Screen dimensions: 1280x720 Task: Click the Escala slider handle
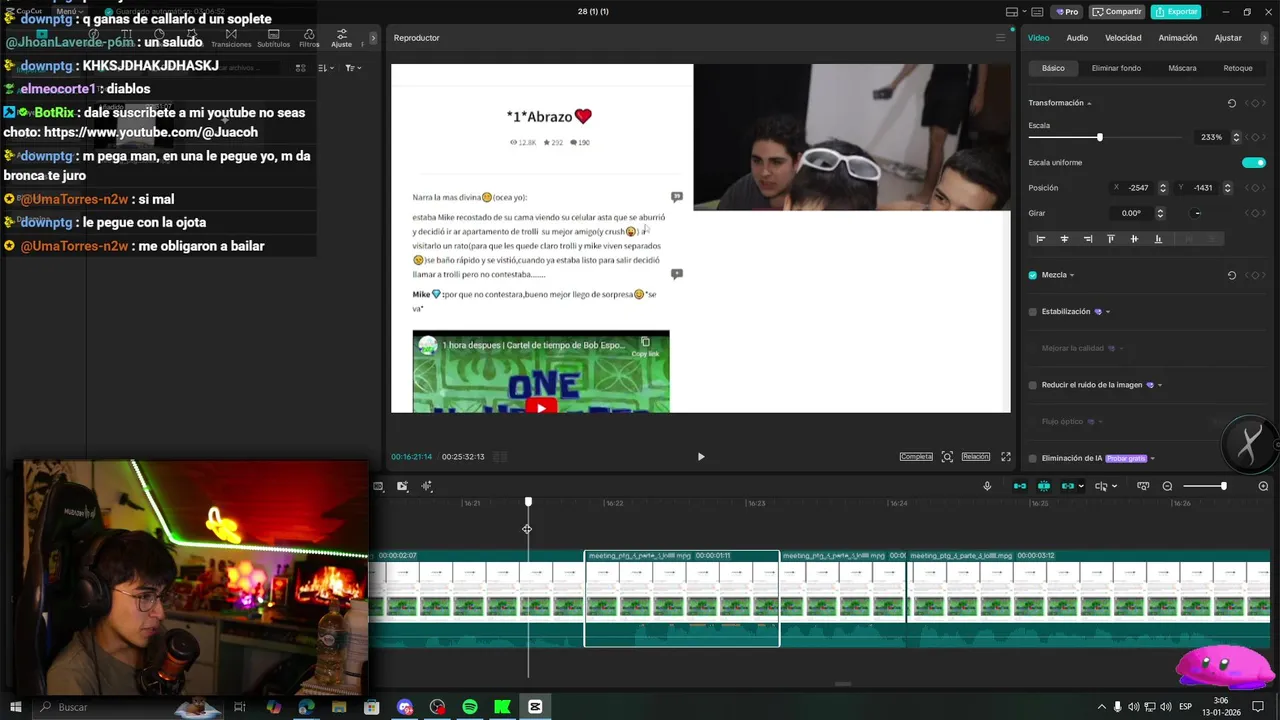(1100, 137)
